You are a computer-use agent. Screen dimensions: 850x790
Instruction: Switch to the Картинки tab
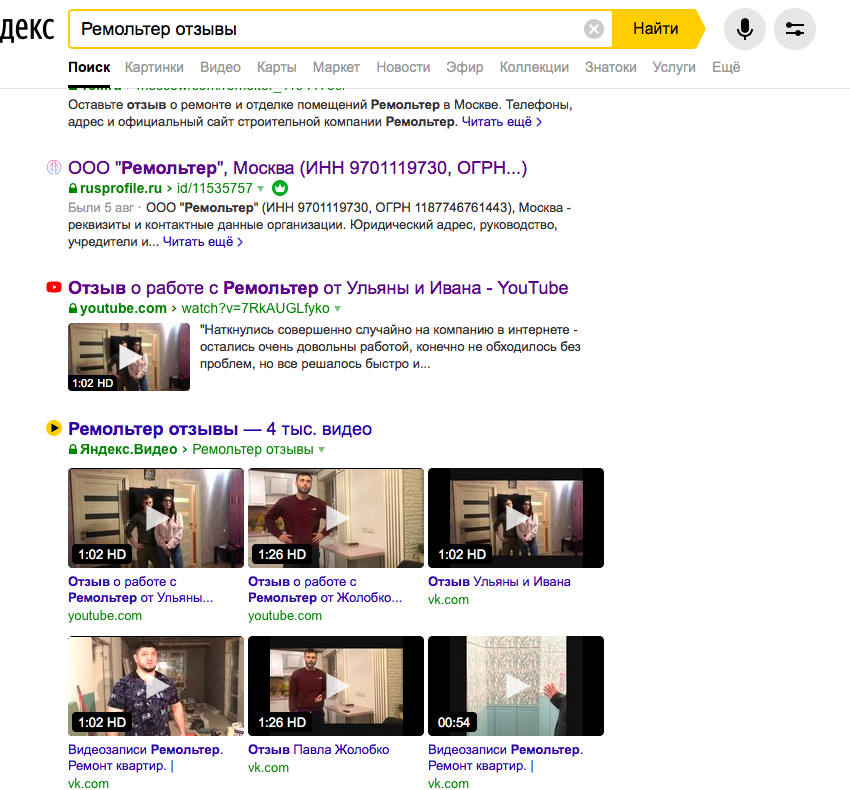154,67
